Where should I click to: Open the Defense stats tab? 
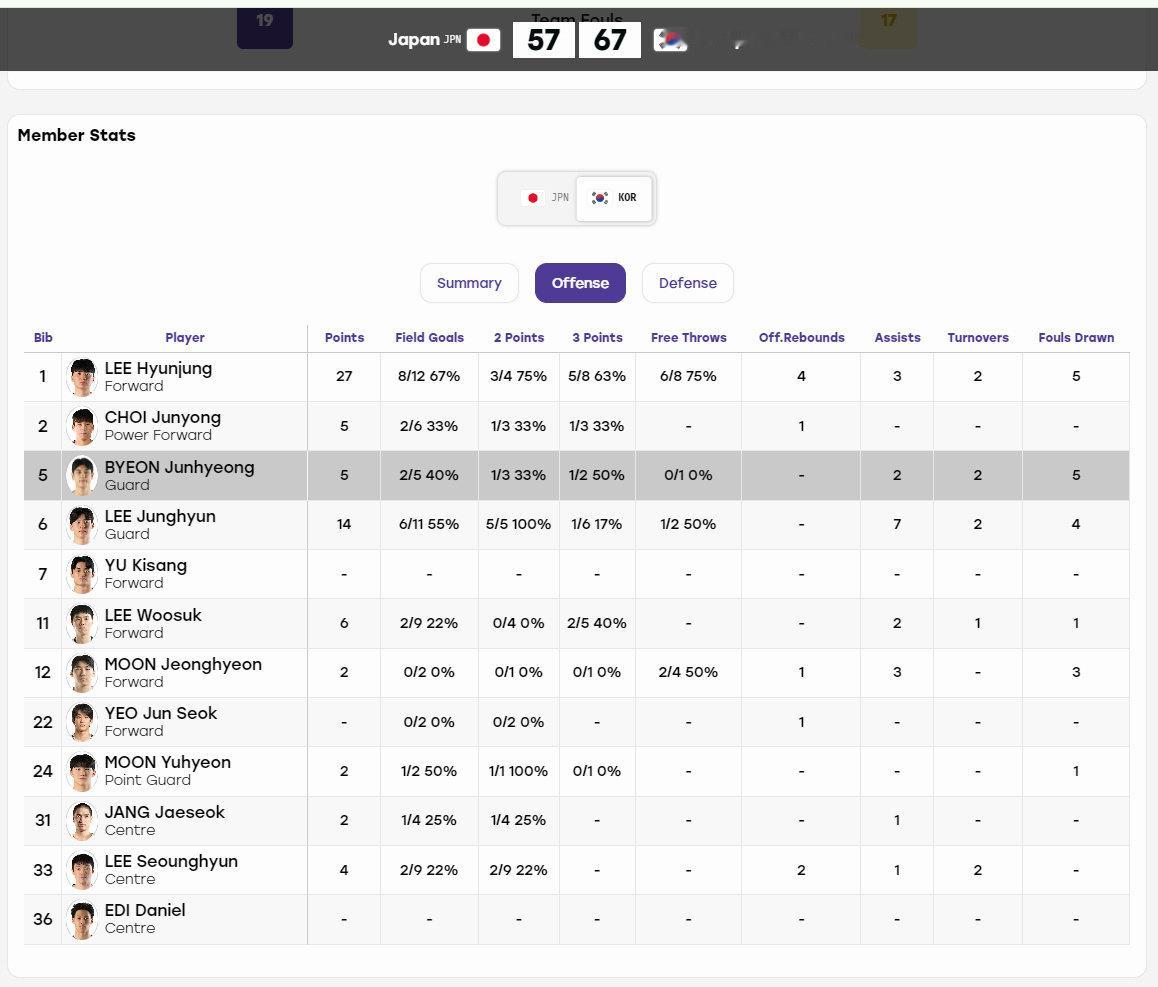pyautogui.click(x=688, y=283)
